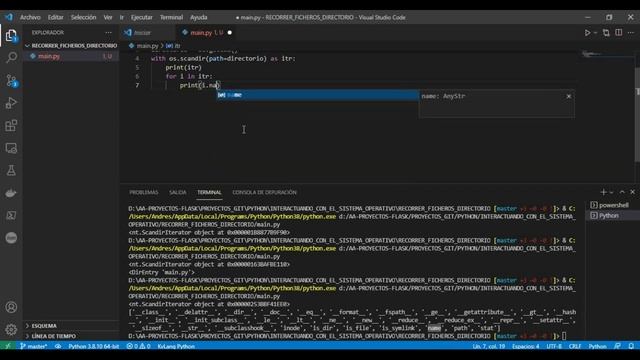Open the Terminal menu
The image size is (640, 360).
171,18
